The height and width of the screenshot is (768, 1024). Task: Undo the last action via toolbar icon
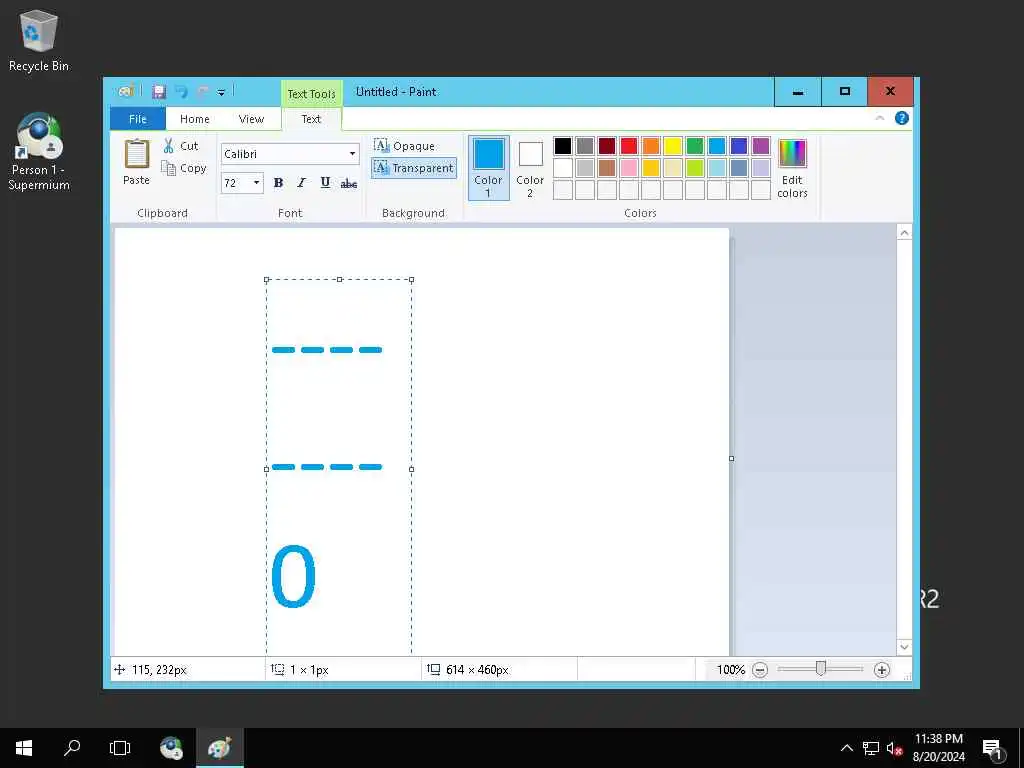pyautogui.click(x=181, y=92)
